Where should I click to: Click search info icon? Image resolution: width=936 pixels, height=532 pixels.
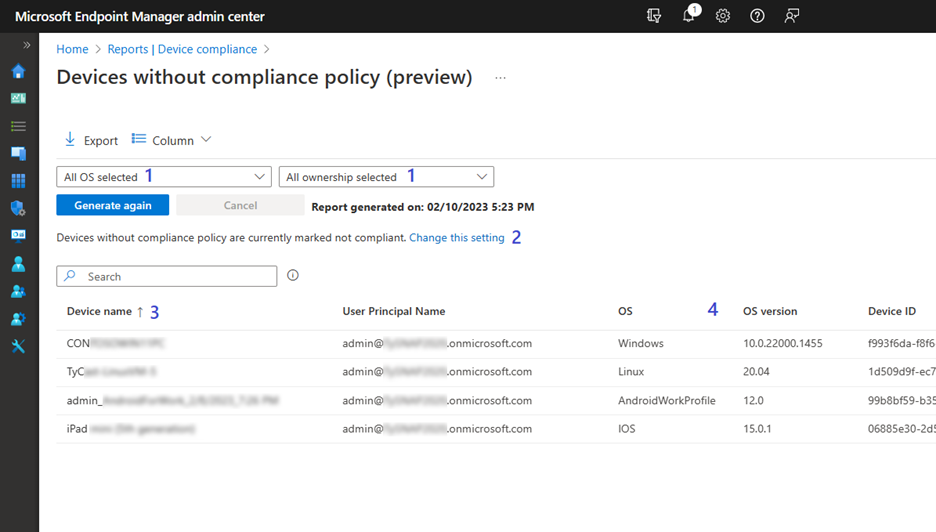click(292, 275)
